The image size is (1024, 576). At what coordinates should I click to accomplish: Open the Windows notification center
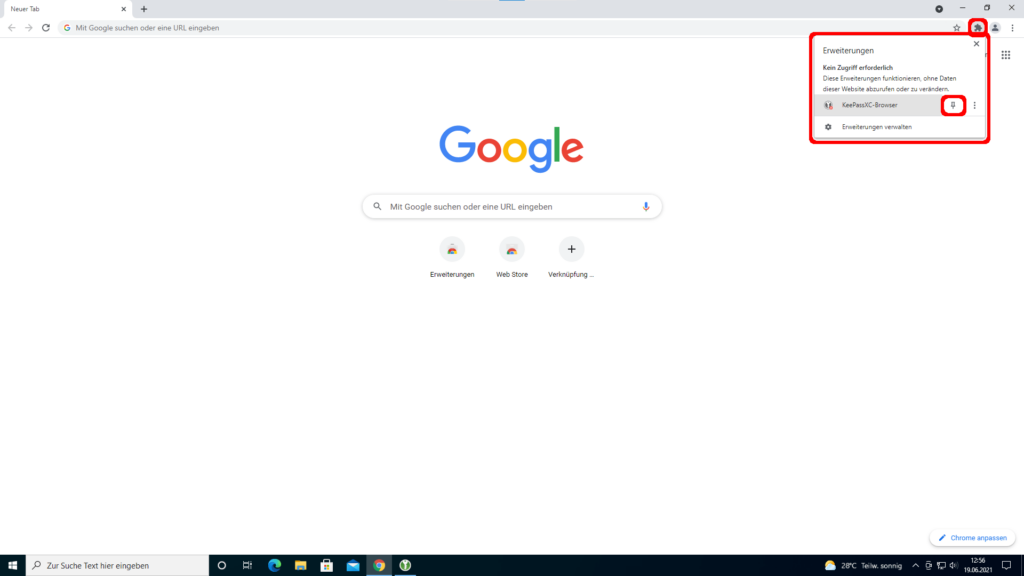pos(1006,566)
